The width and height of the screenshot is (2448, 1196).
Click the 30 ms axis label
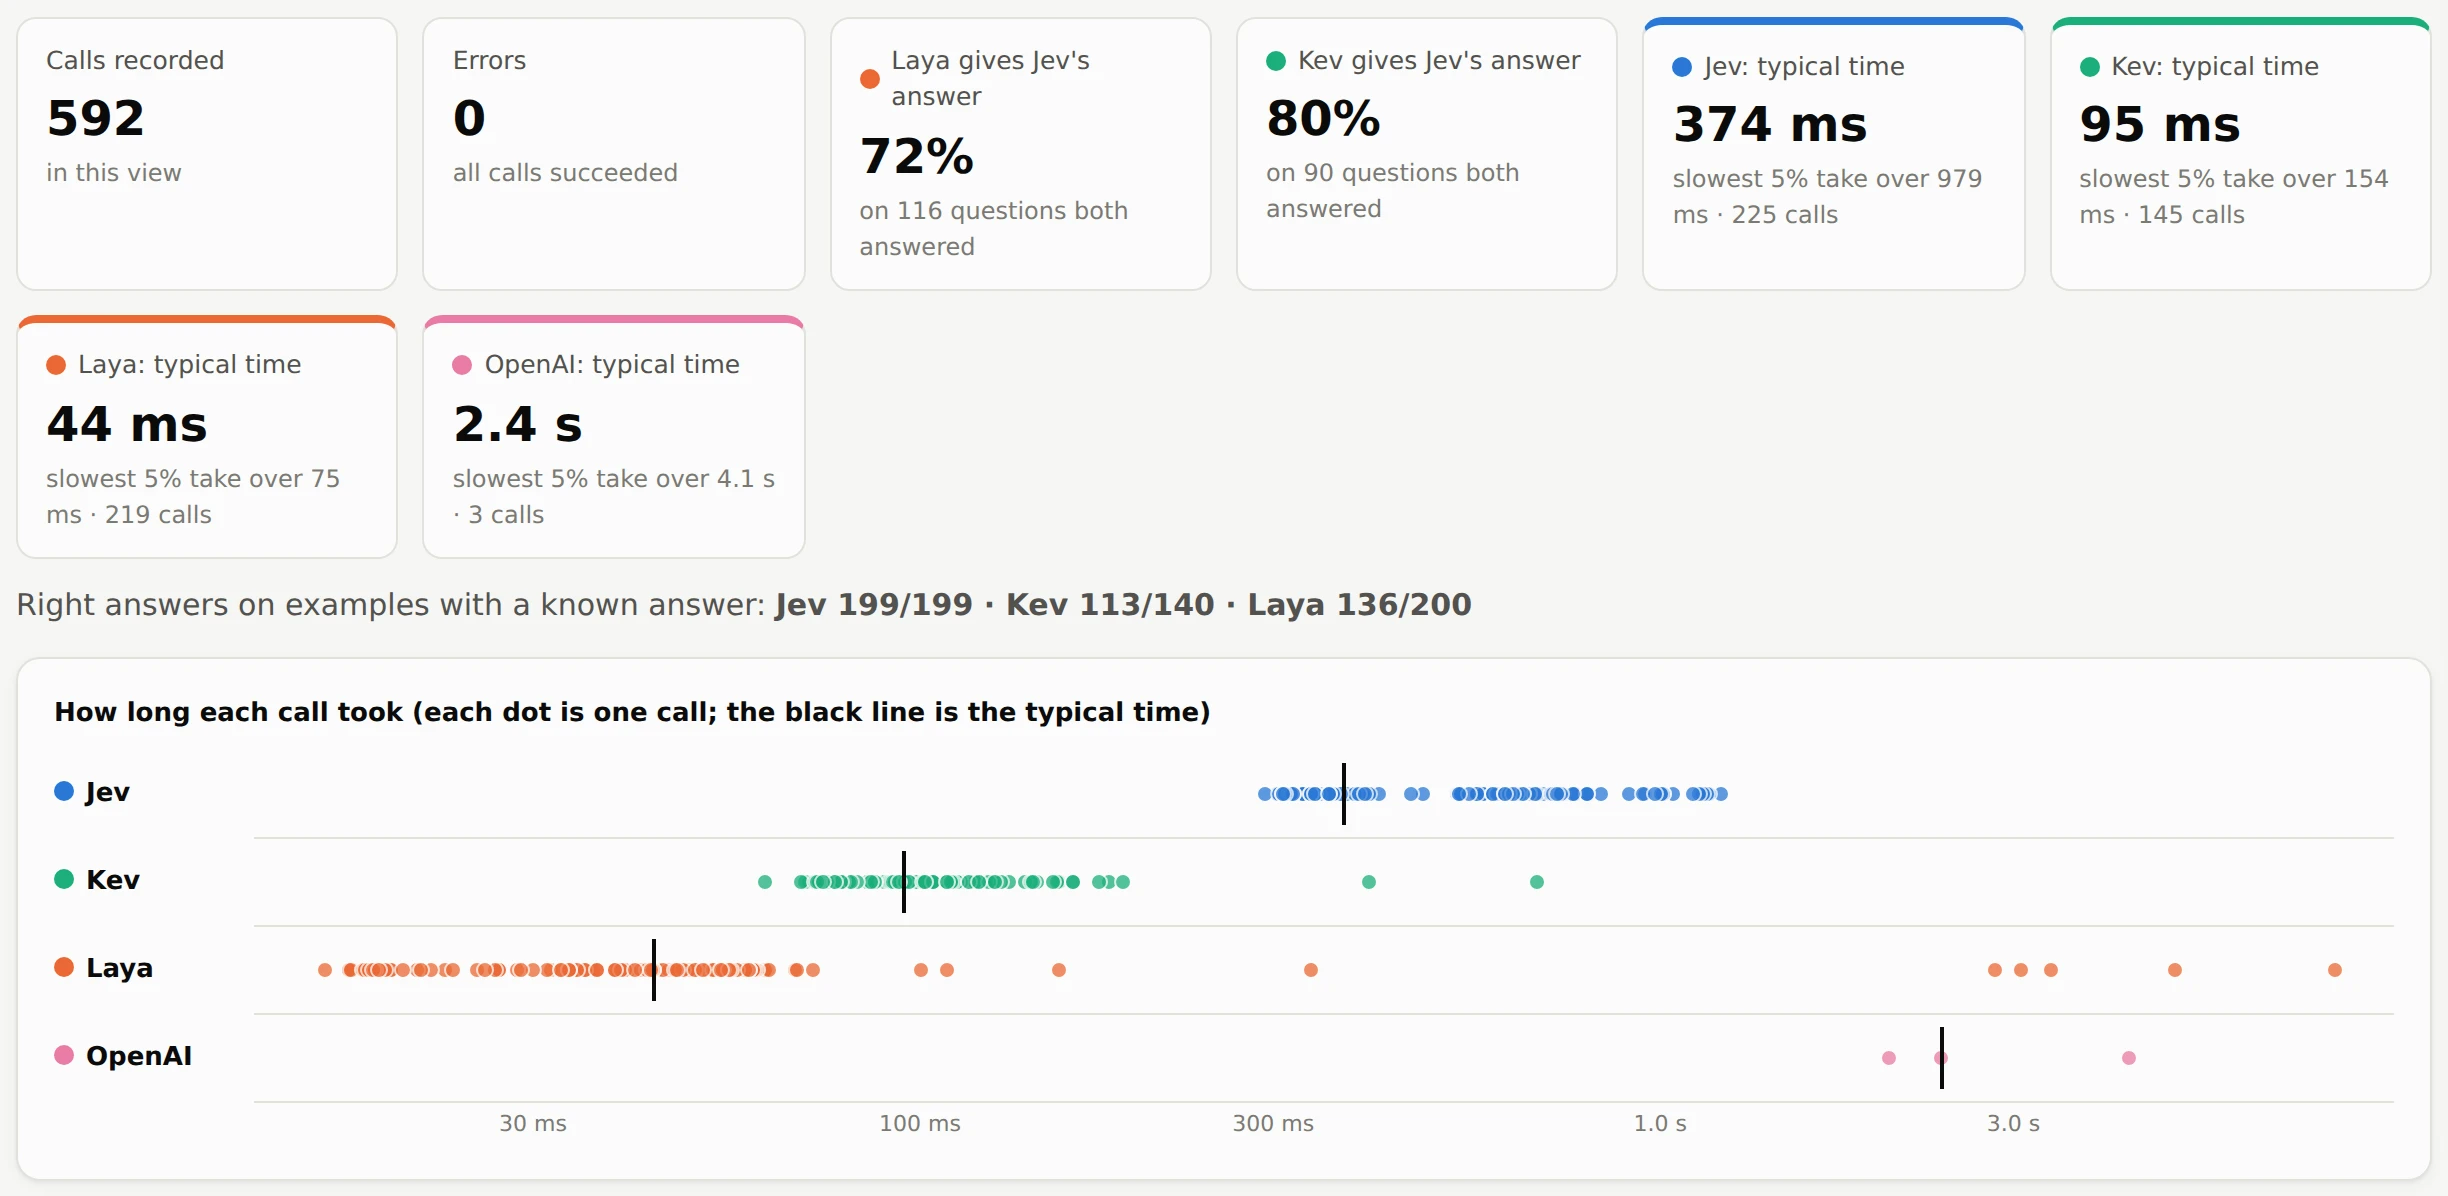[533, 1124]
